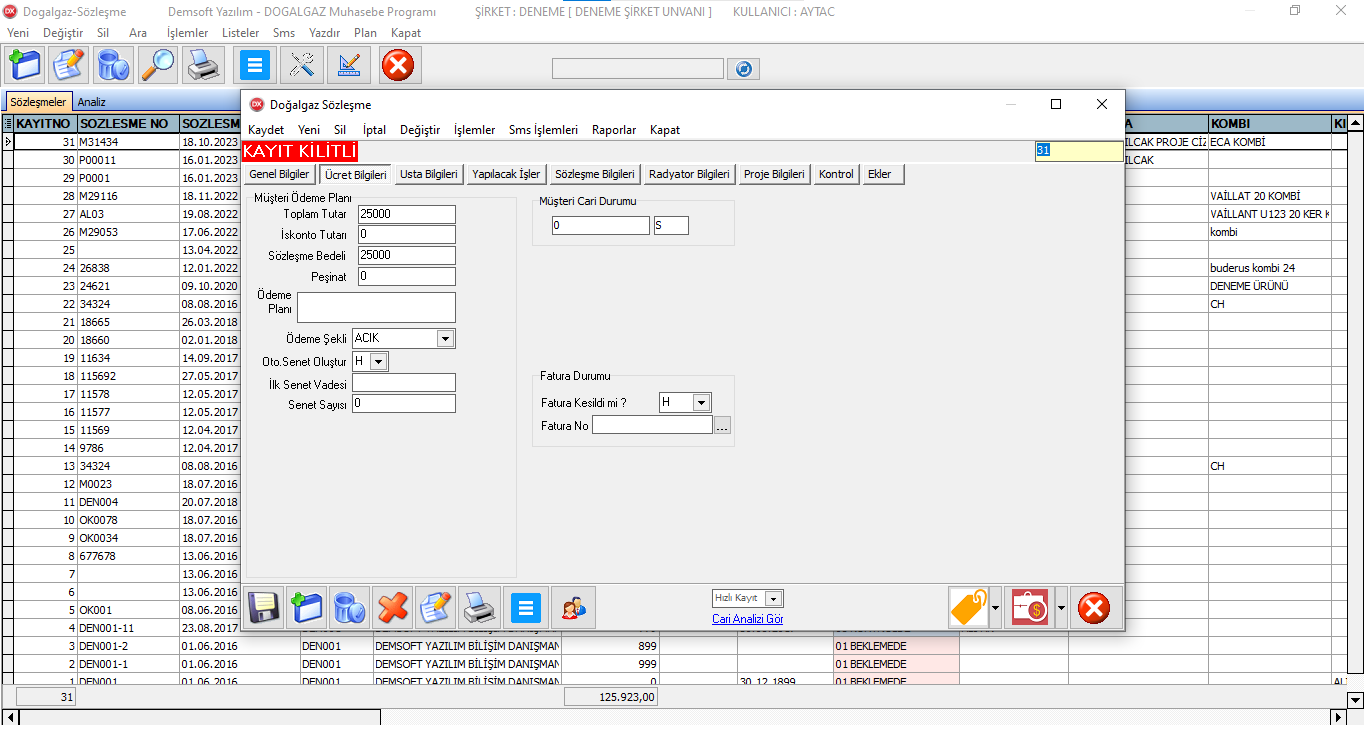Open the Sms İşlemleri menu in the dialog
Viewport: 1366px width, 750px height.
point(543,130)
